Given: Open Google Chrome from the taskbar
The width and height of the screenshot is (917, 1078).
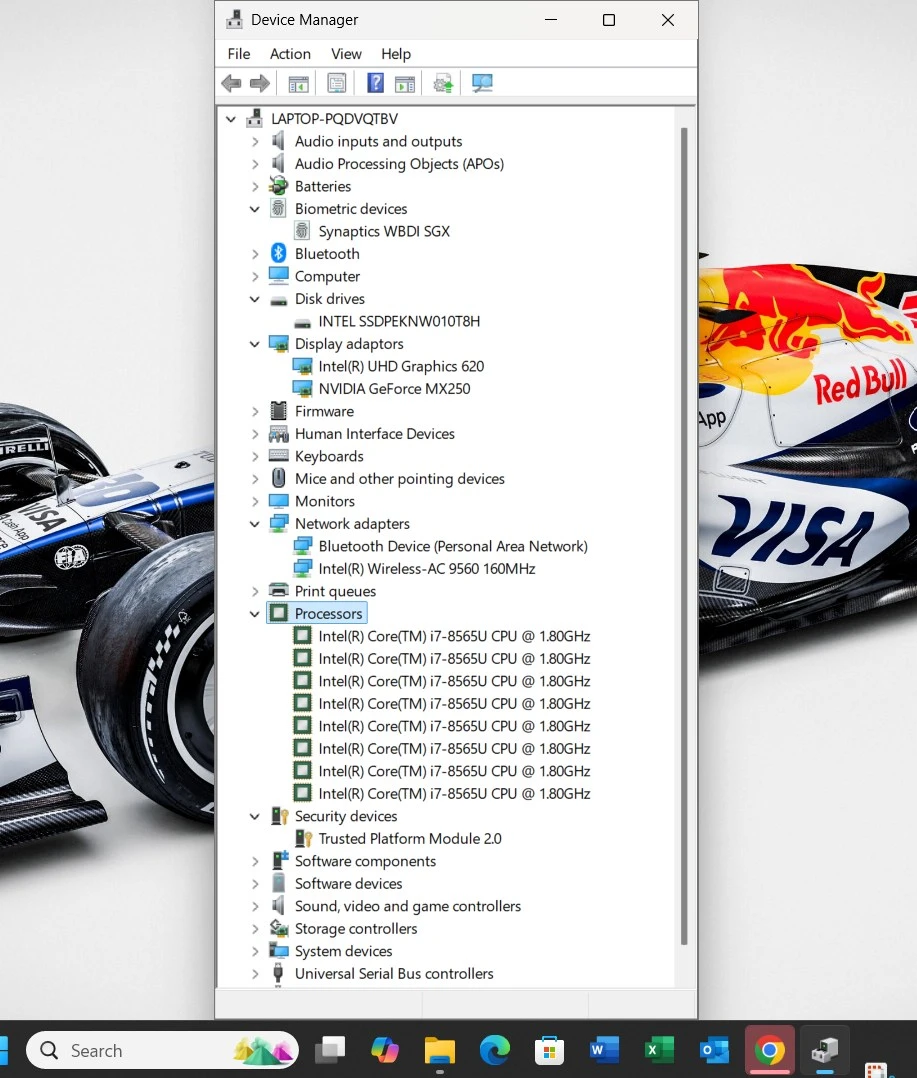Looking at the screenshot, I should (769, 1050).
